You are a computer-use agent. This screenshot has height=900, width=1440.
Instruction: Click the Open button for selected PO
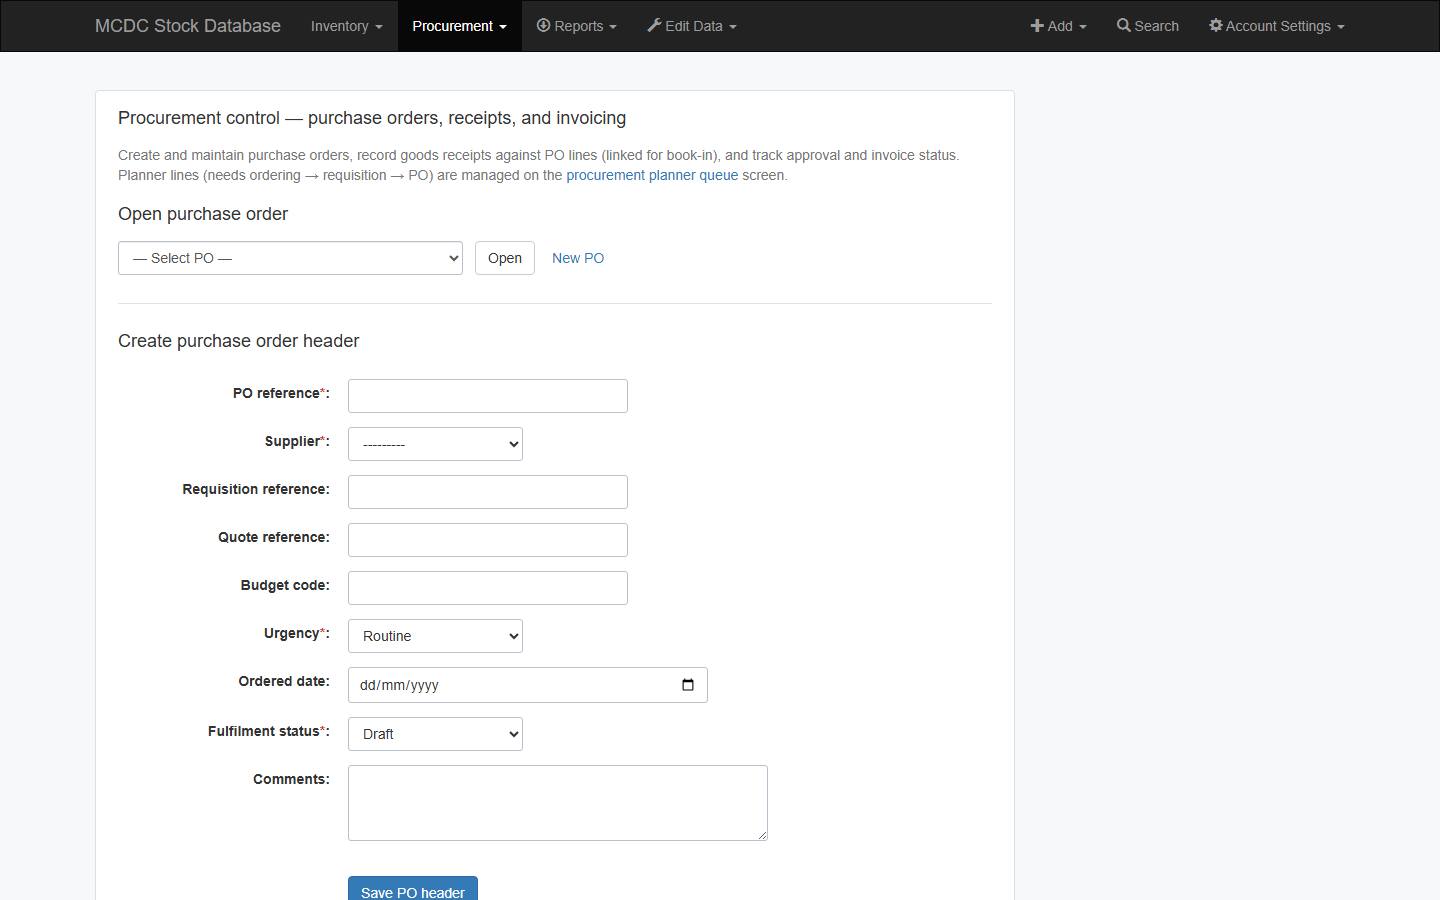point(505,258)
